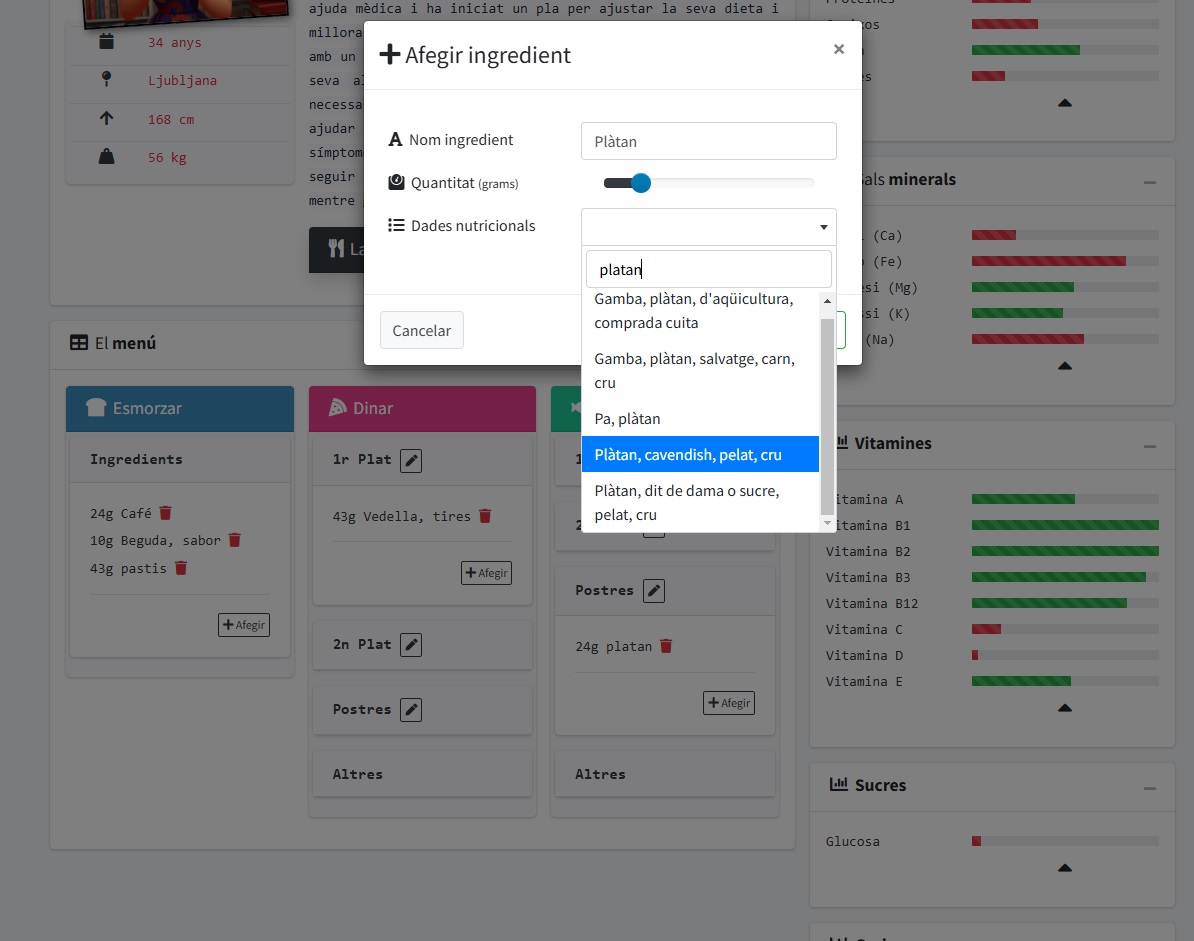The height and width of the screenshot is (941, 1194).
Task: Select 'Gamba, plàtan, salvatge, carn, cru'
Action: (700, 371)
